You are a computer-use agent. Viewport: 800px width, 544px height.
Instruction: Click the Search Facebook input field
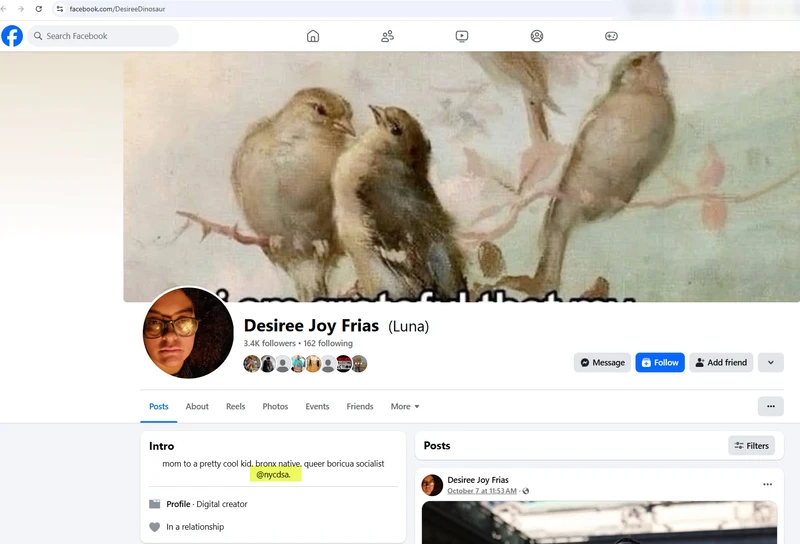105,36
